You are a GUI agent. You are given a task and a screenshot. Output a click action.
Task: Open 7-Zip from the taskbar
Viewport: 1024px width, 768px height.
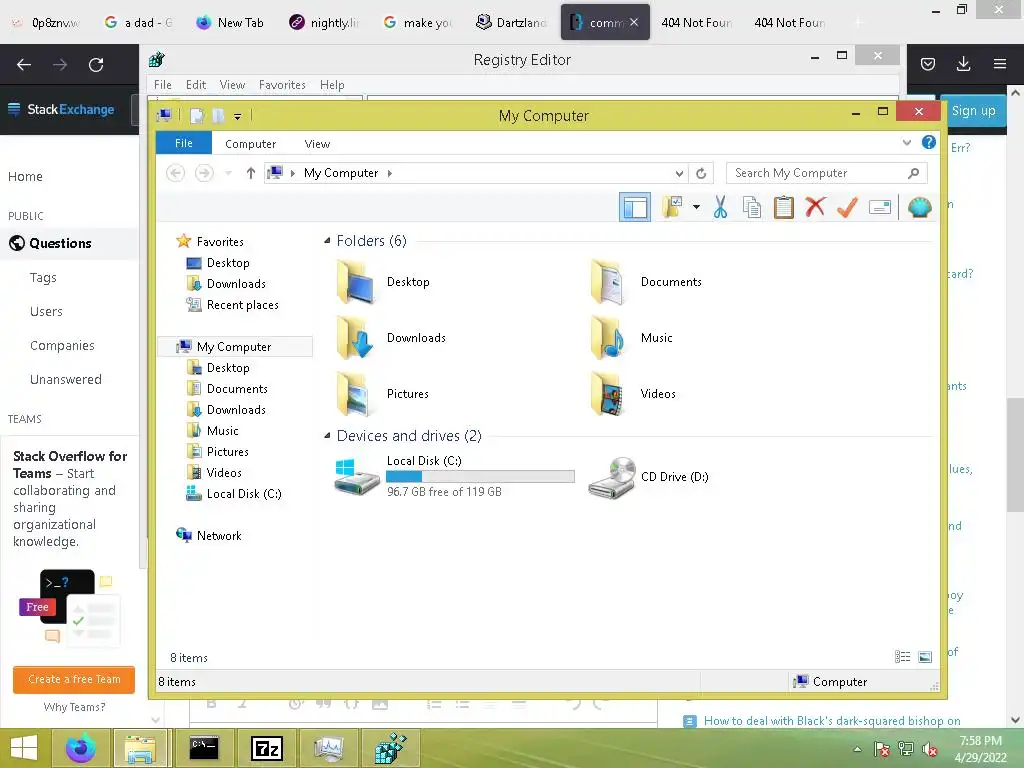click(266, 748)
